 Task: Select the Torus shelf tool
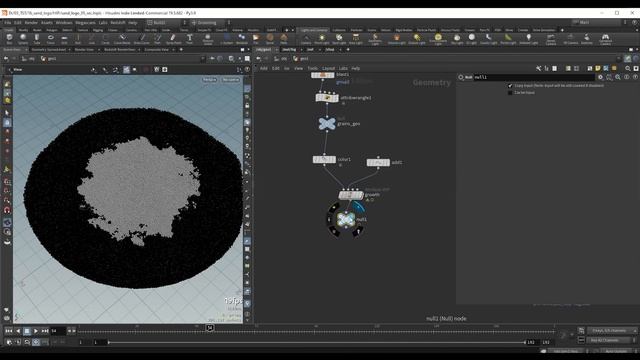pyautogui.click(x=51, y=39)
